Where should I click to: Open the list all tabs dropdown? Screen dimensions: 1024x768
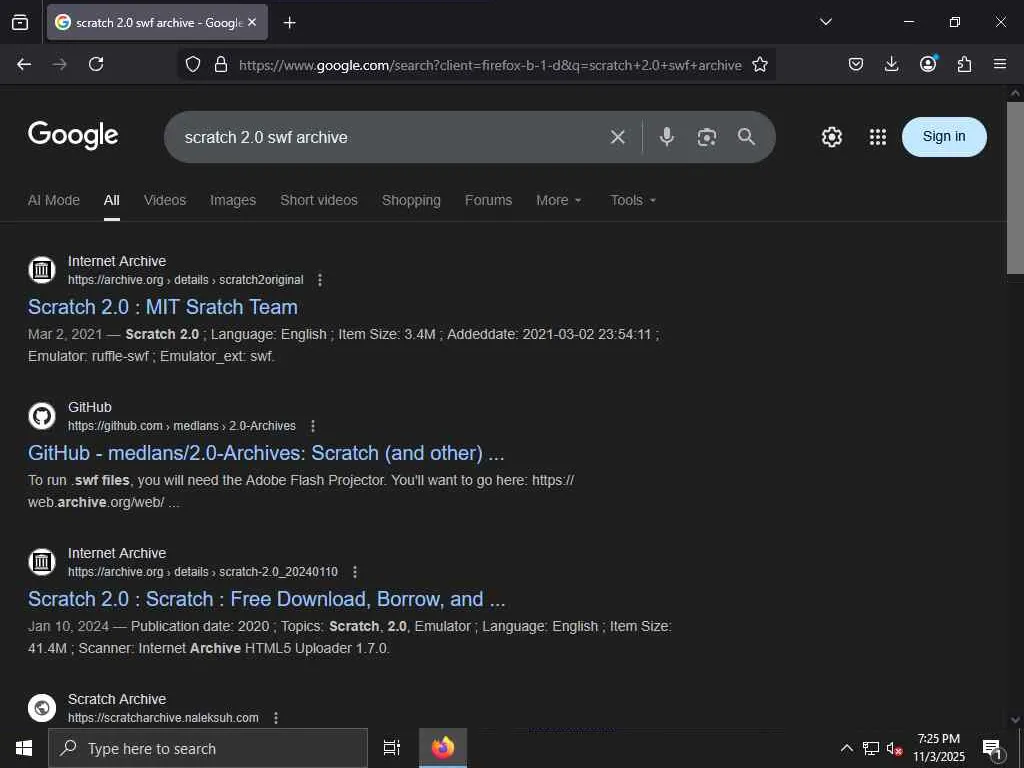coord(825,22)
